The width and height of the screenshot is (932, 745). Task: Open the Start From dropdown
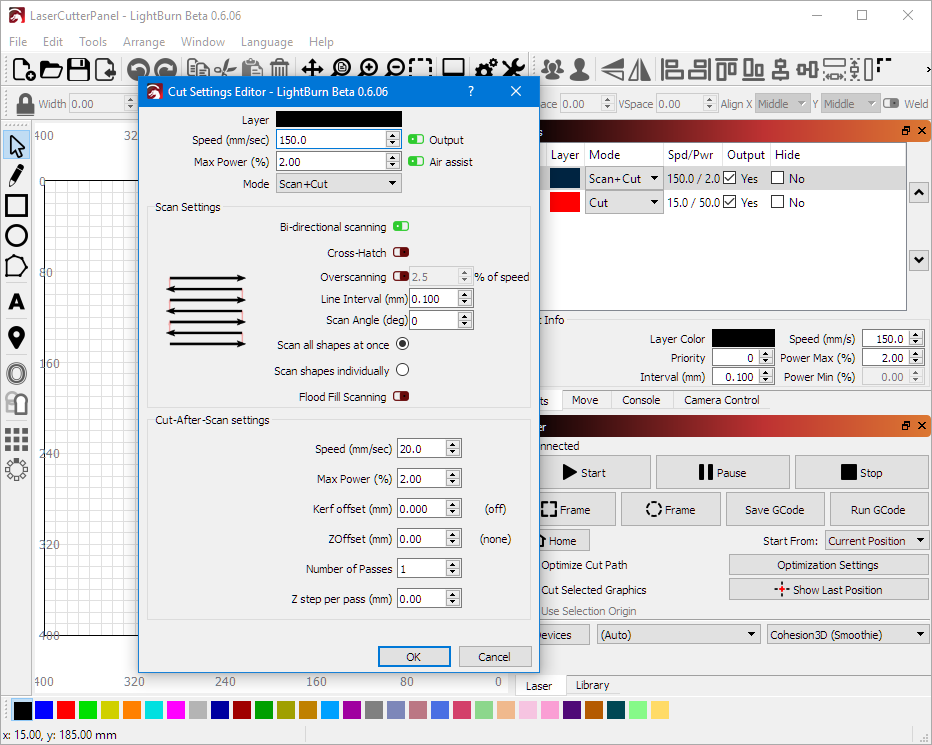click(x=877, y=541)
